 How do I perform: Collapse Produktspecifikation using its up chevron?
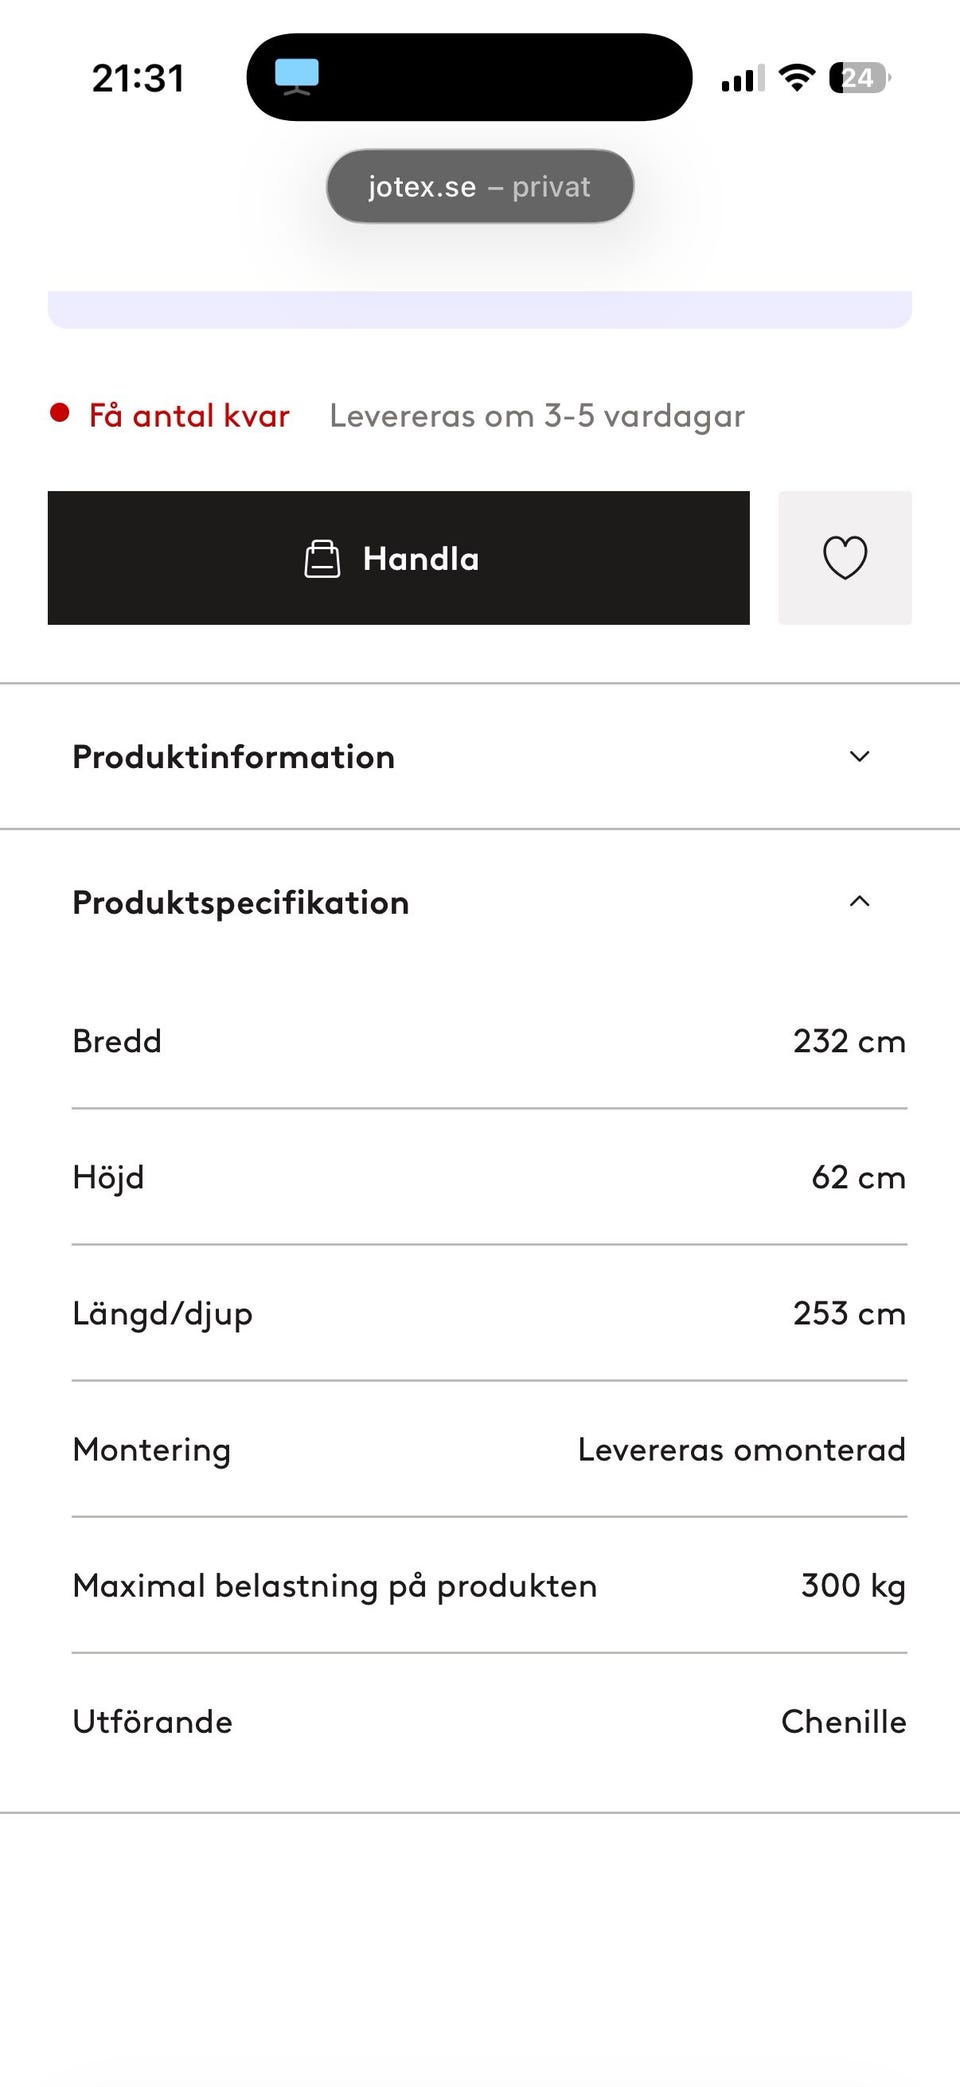point(859,901)
